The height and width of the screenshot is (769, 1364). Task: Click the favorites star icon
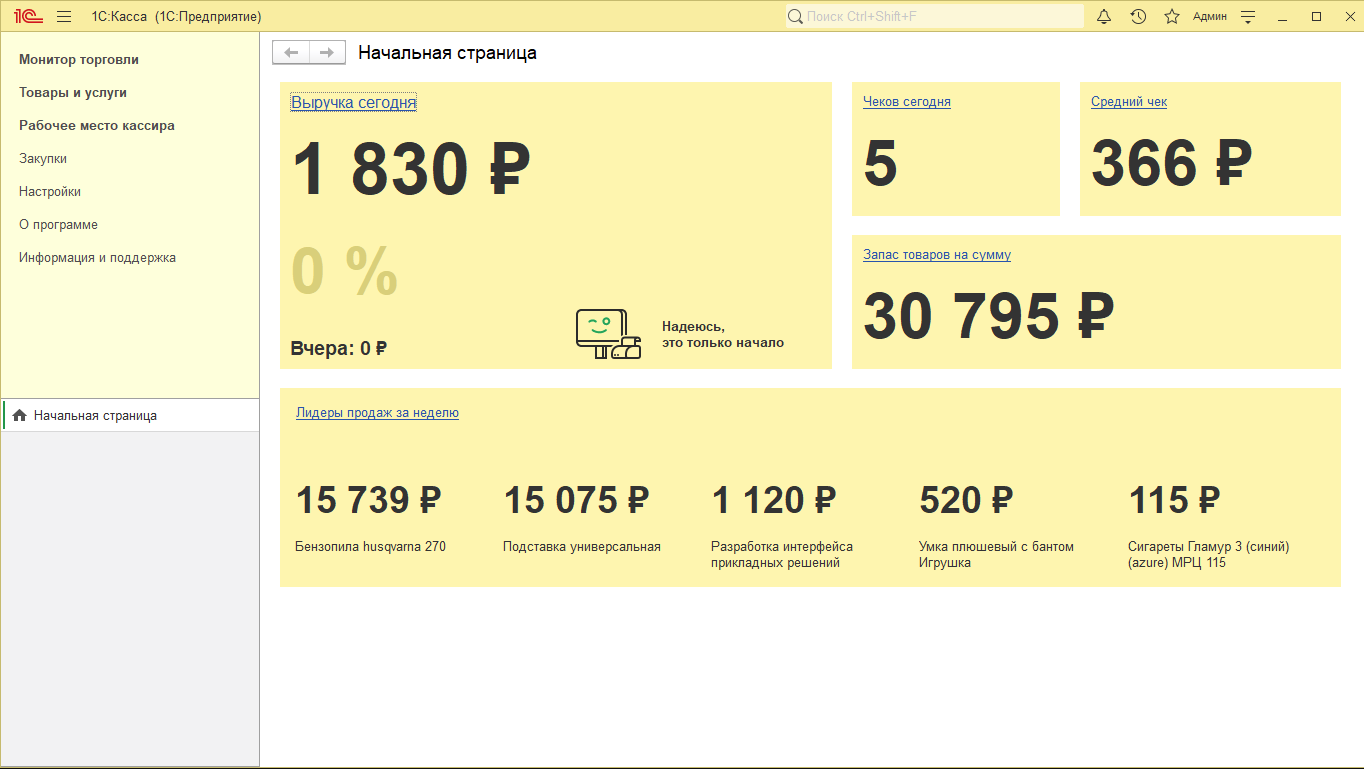1171,16
